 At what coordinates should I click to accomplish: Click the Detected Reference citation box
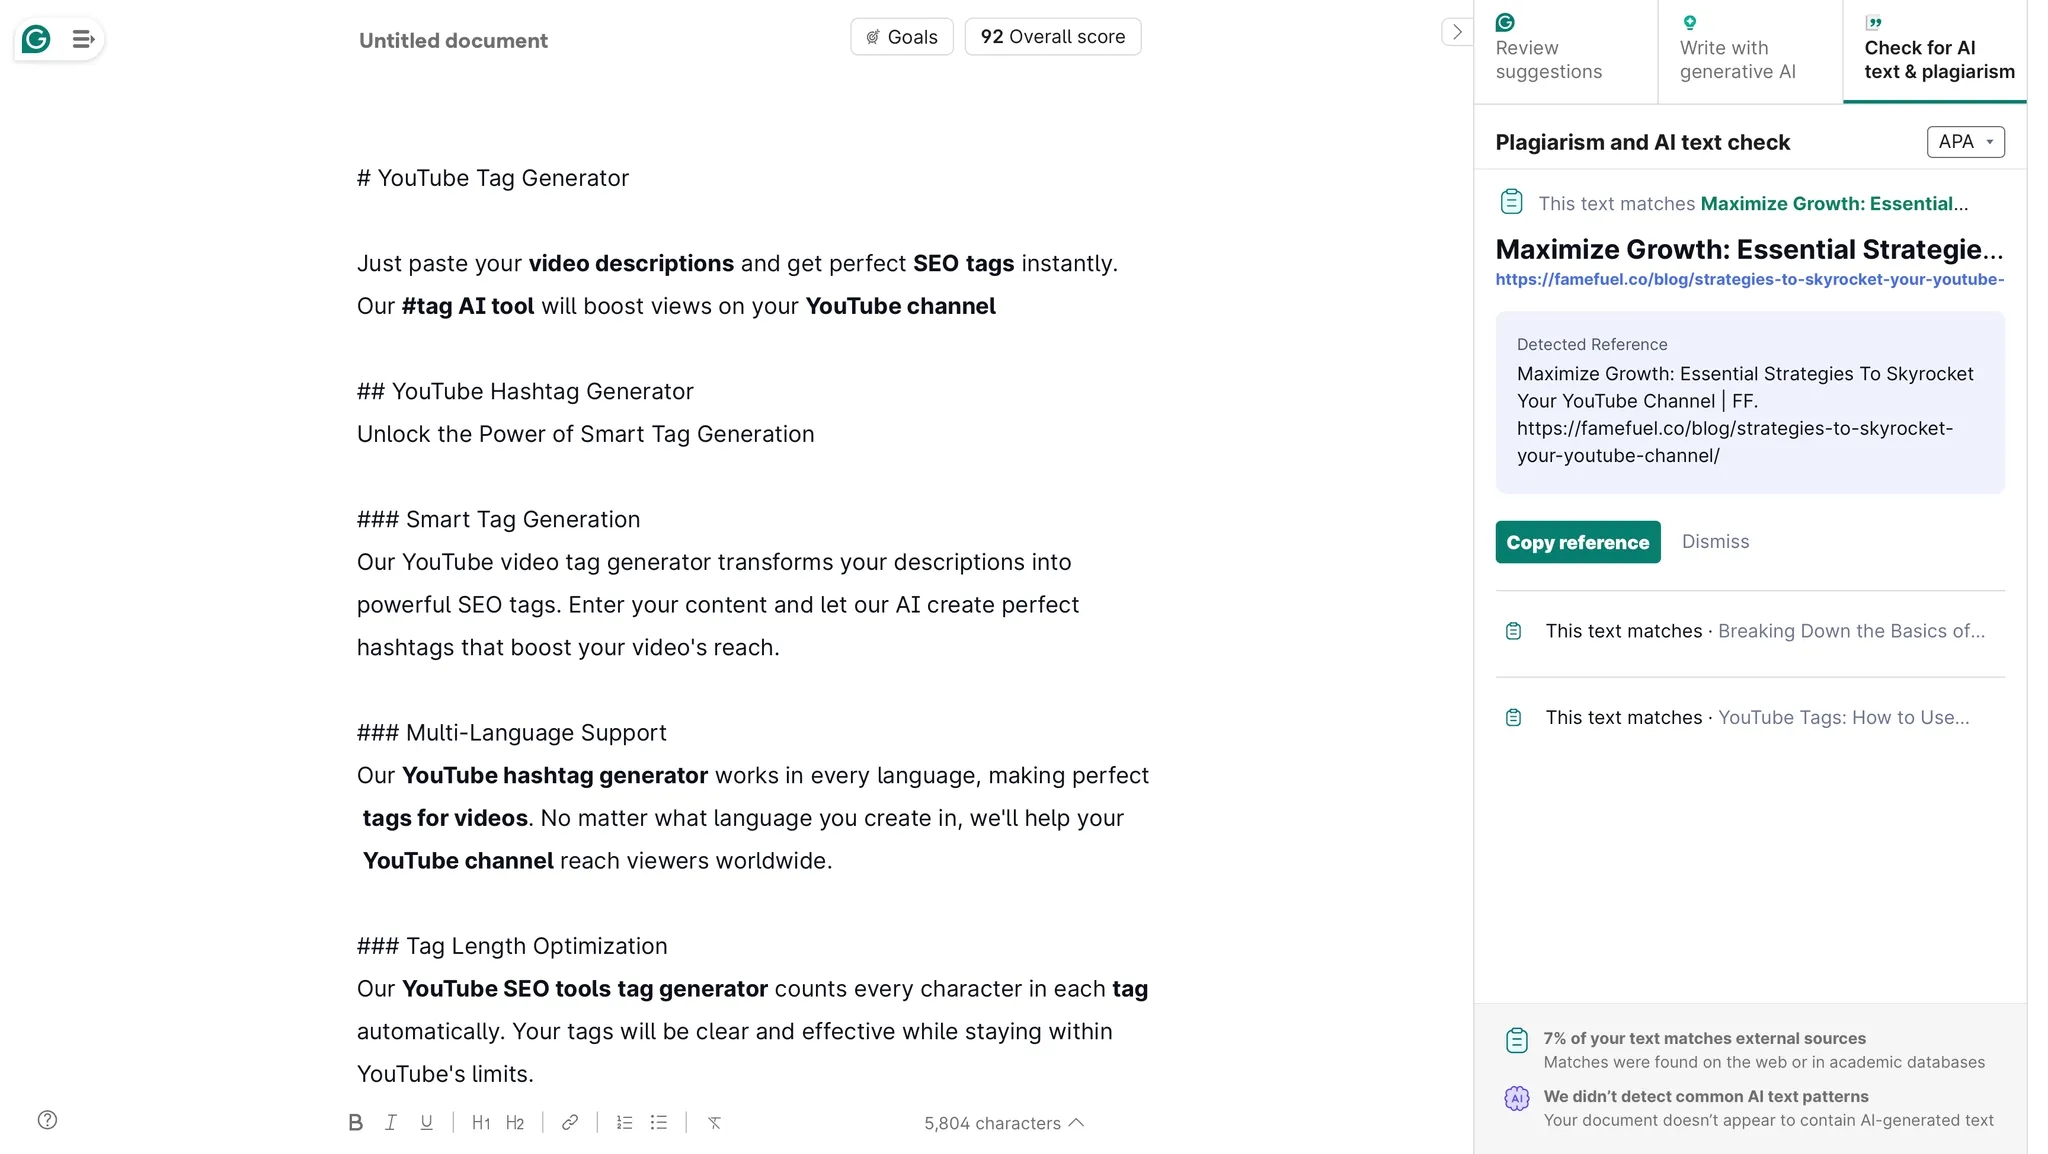click(1750, 402)
